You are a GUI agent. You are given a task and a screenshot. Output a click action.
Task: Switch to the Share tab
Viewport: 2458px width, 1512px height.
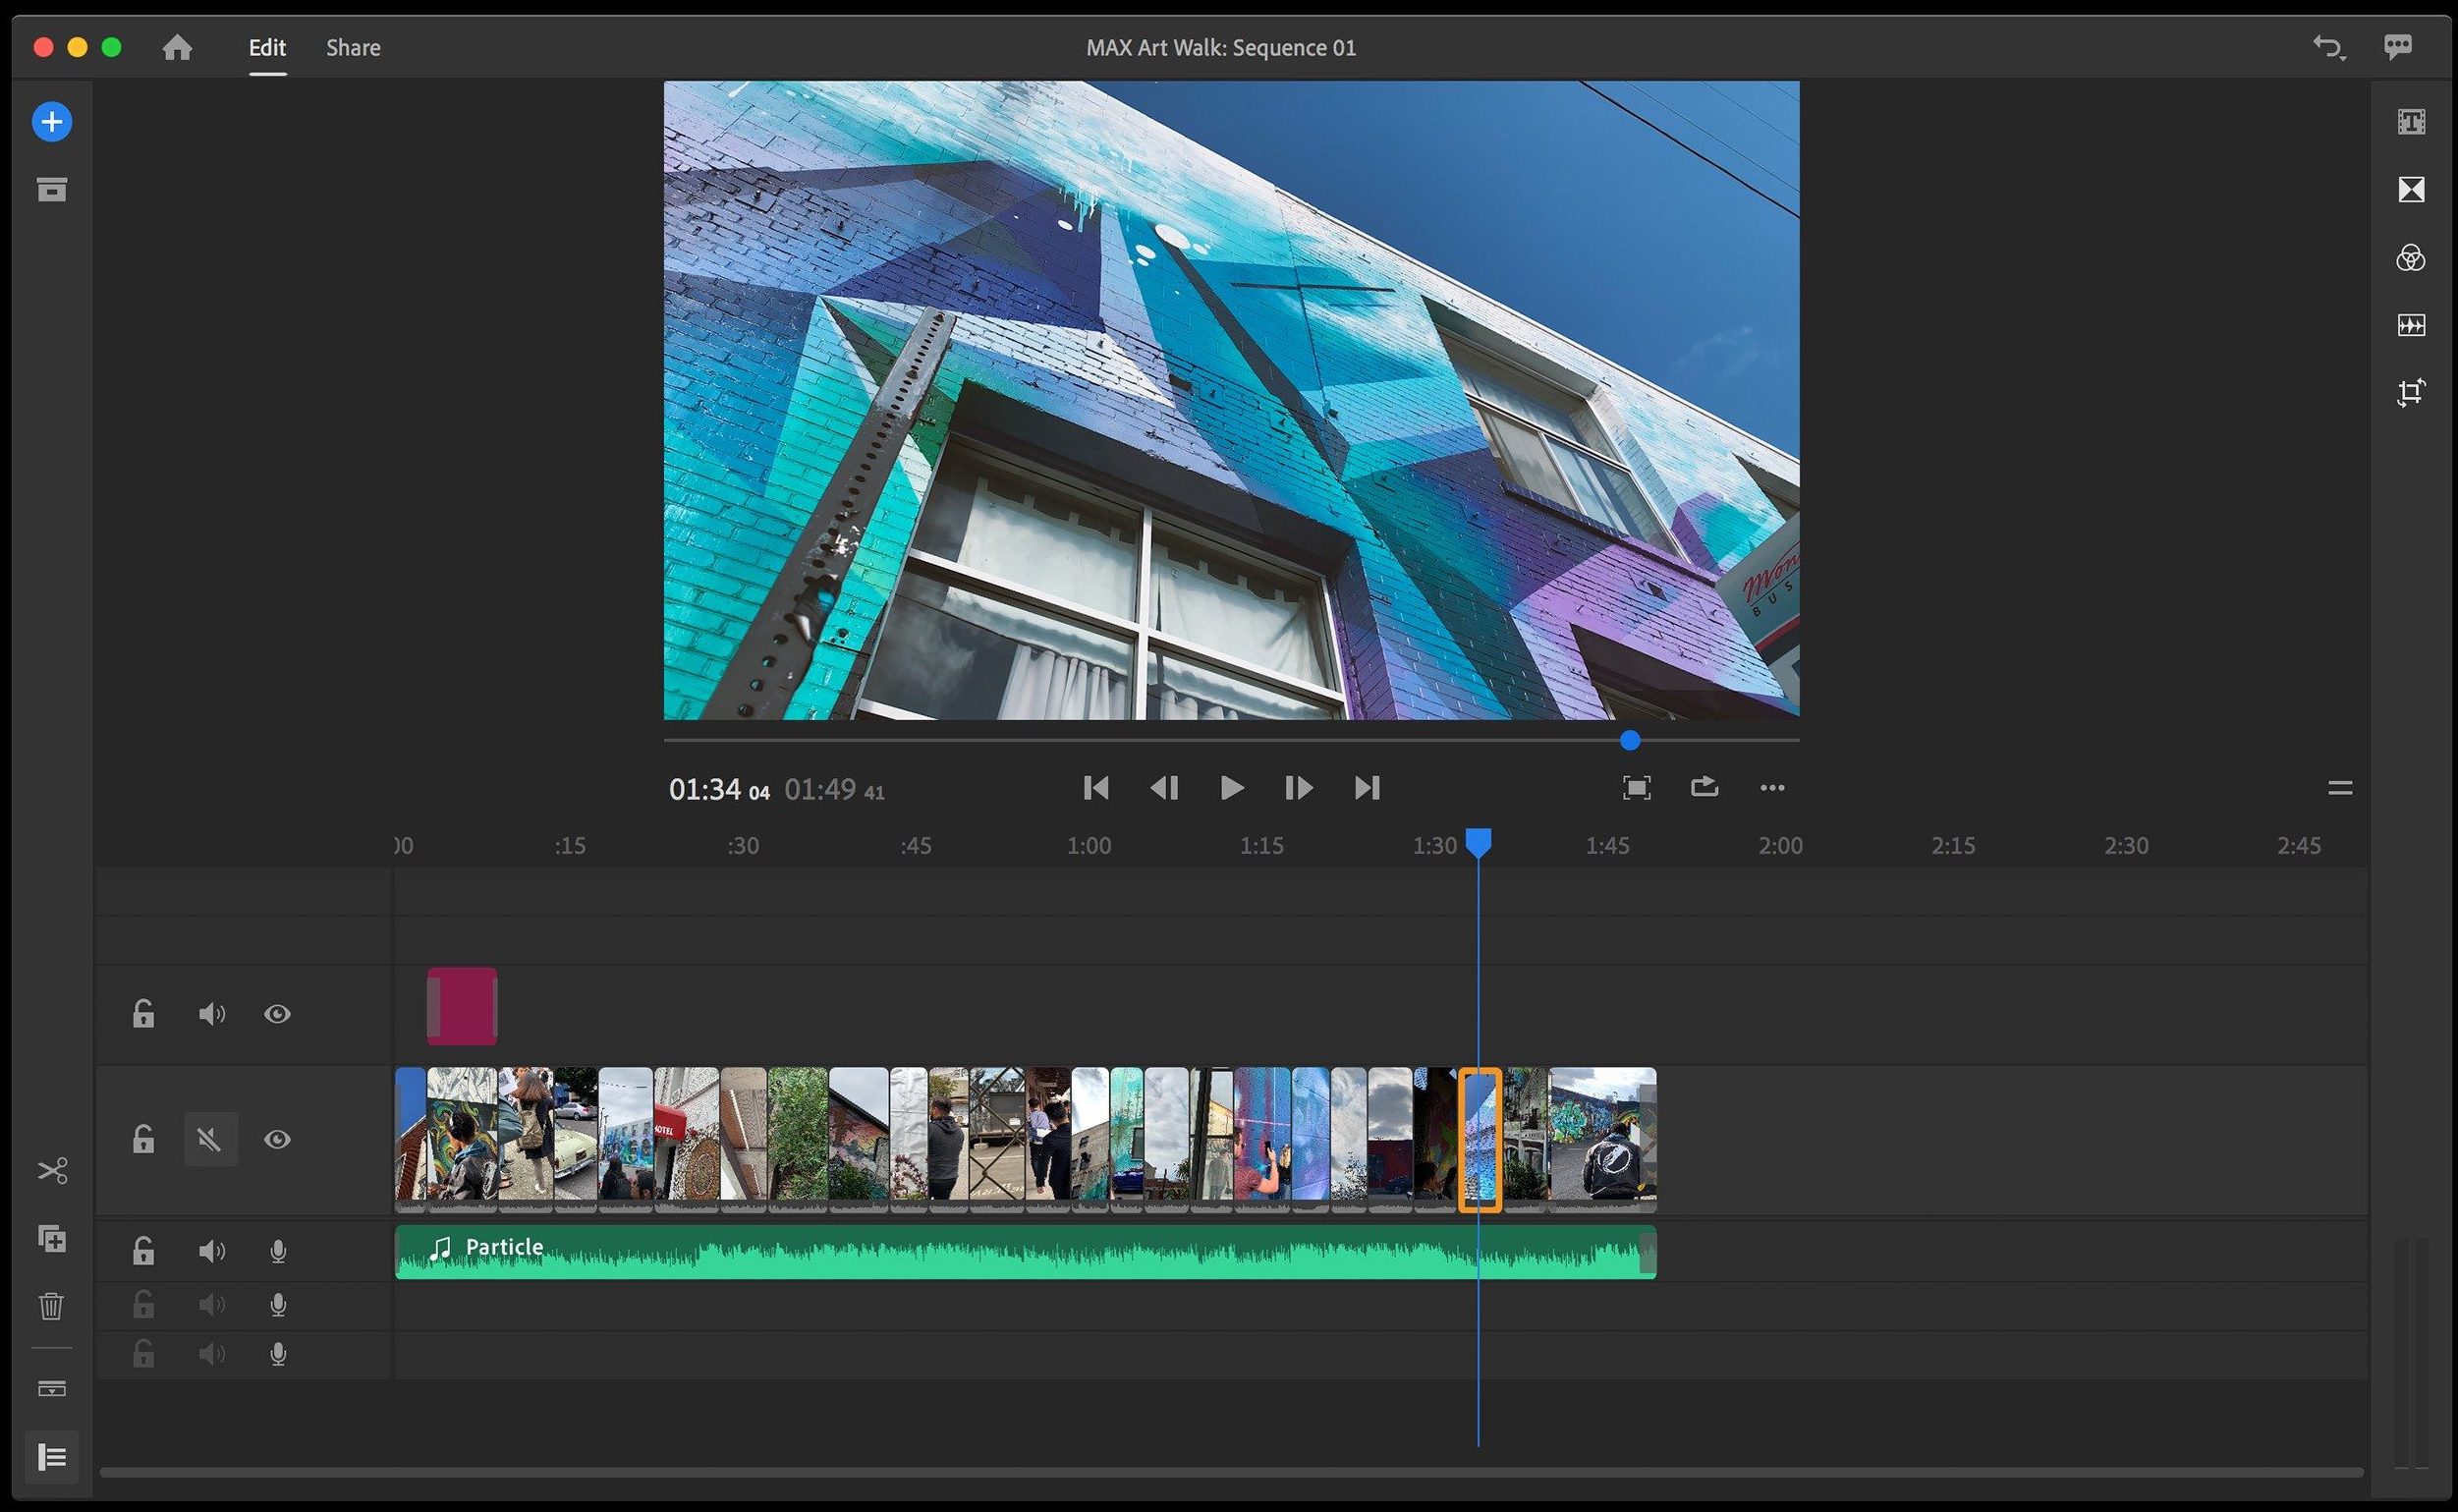point(353,47)
